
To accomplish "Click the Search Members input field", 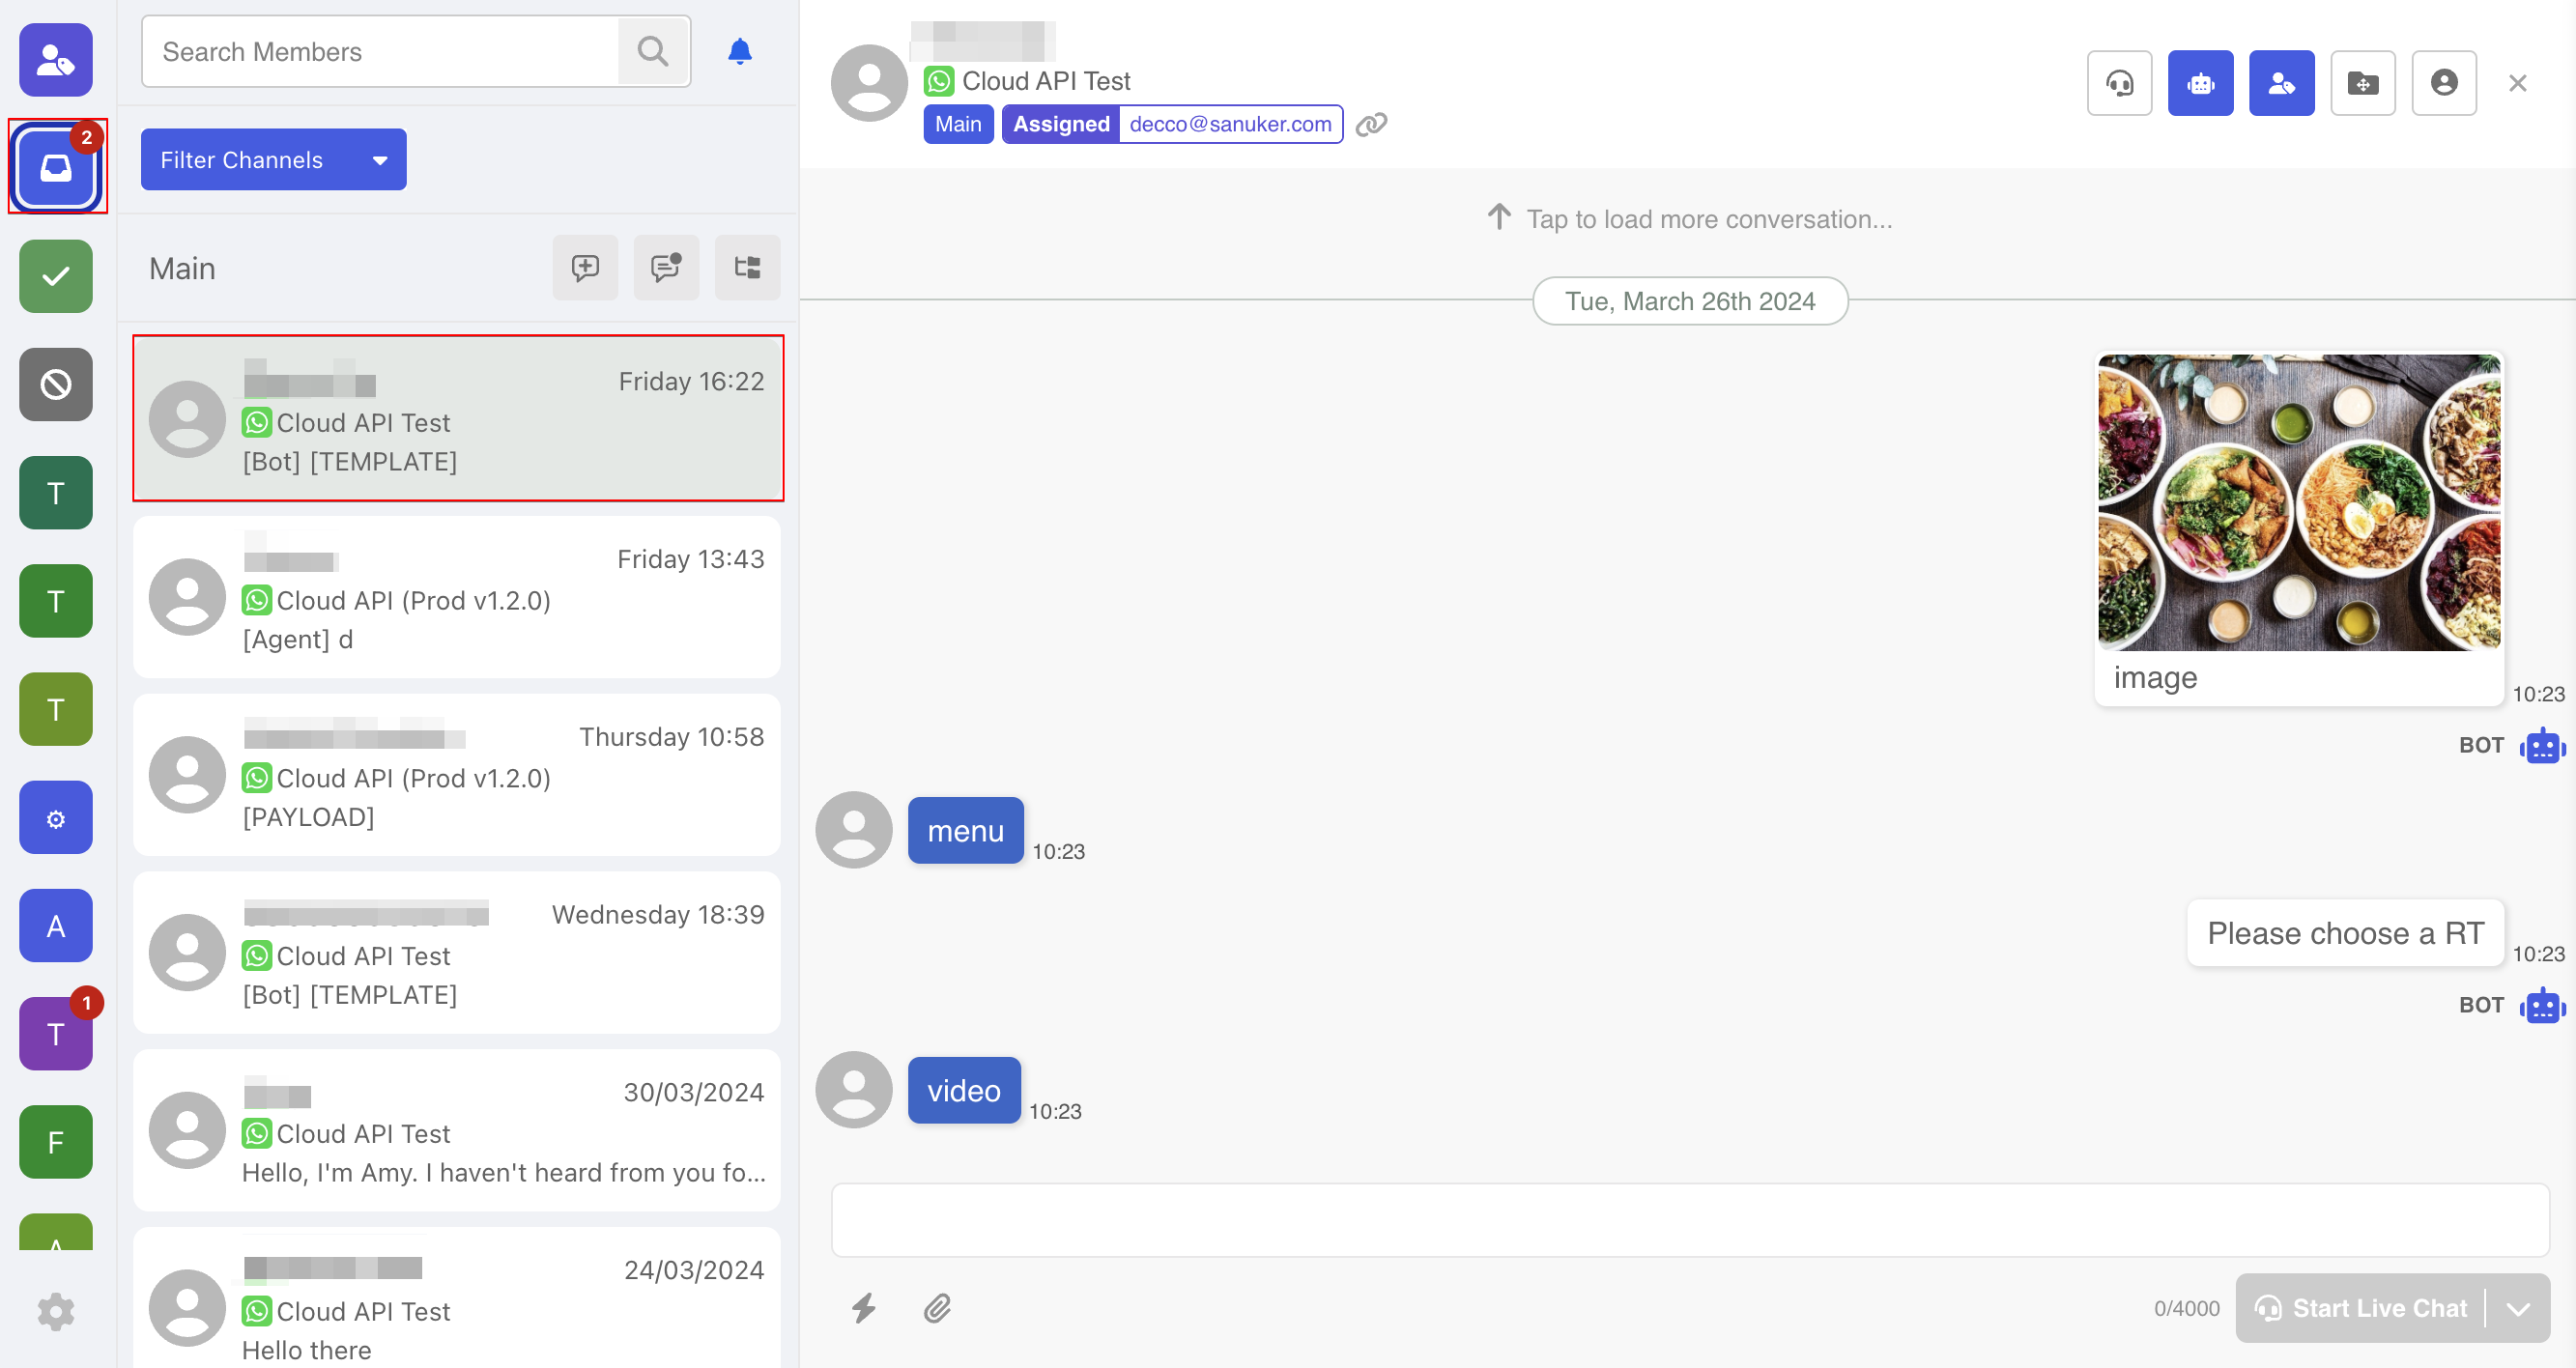I will 380,52.
